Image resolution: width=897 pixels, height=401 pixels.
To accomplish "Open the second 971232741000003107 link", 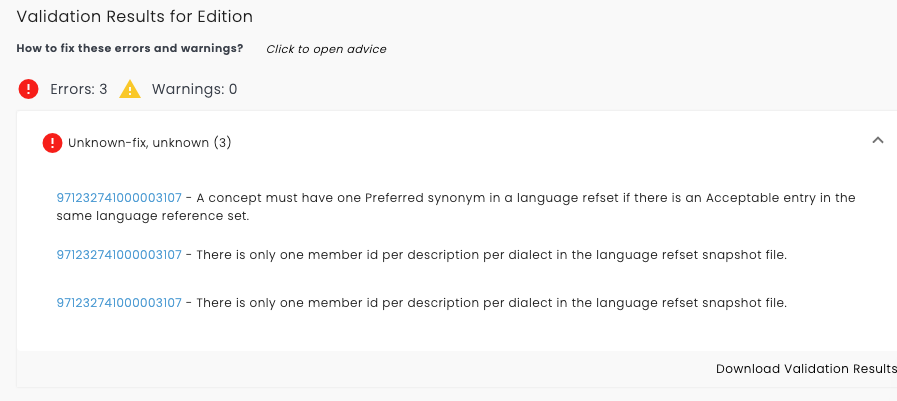I will pyautogui.click(x=119, y=255).
